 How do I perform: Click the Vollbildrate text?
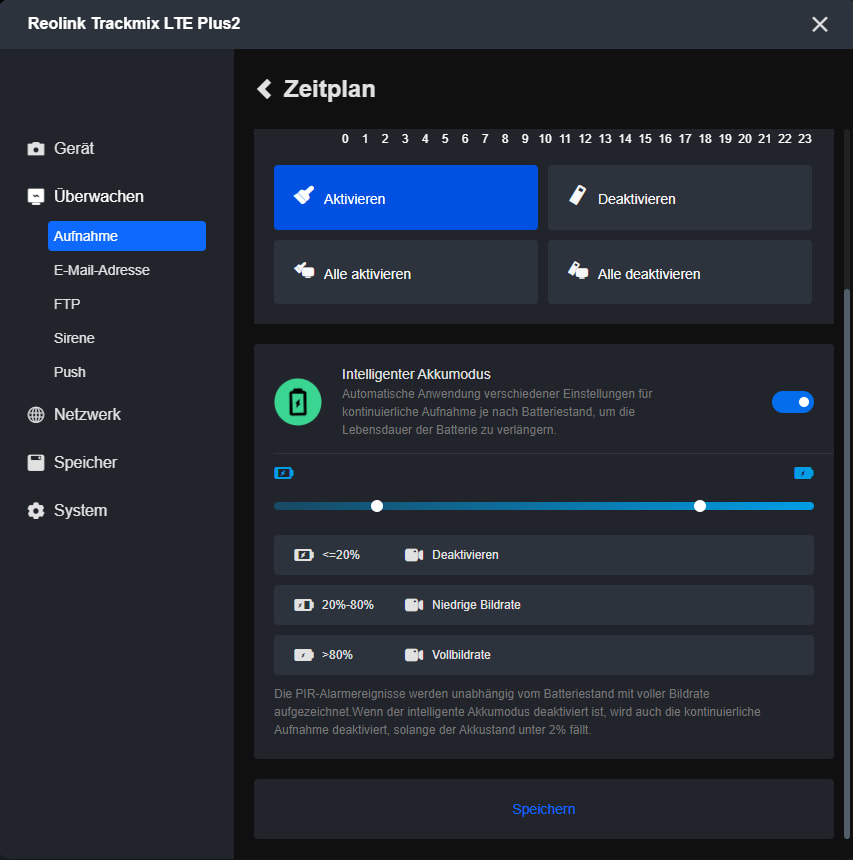pyautogui.click(x=461, y=655)
